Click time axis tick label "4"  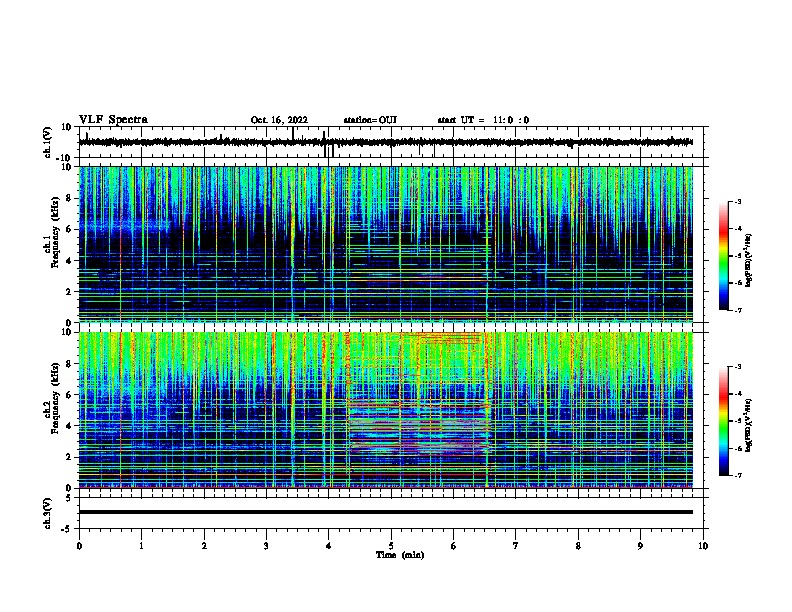(x=329, y=546)
